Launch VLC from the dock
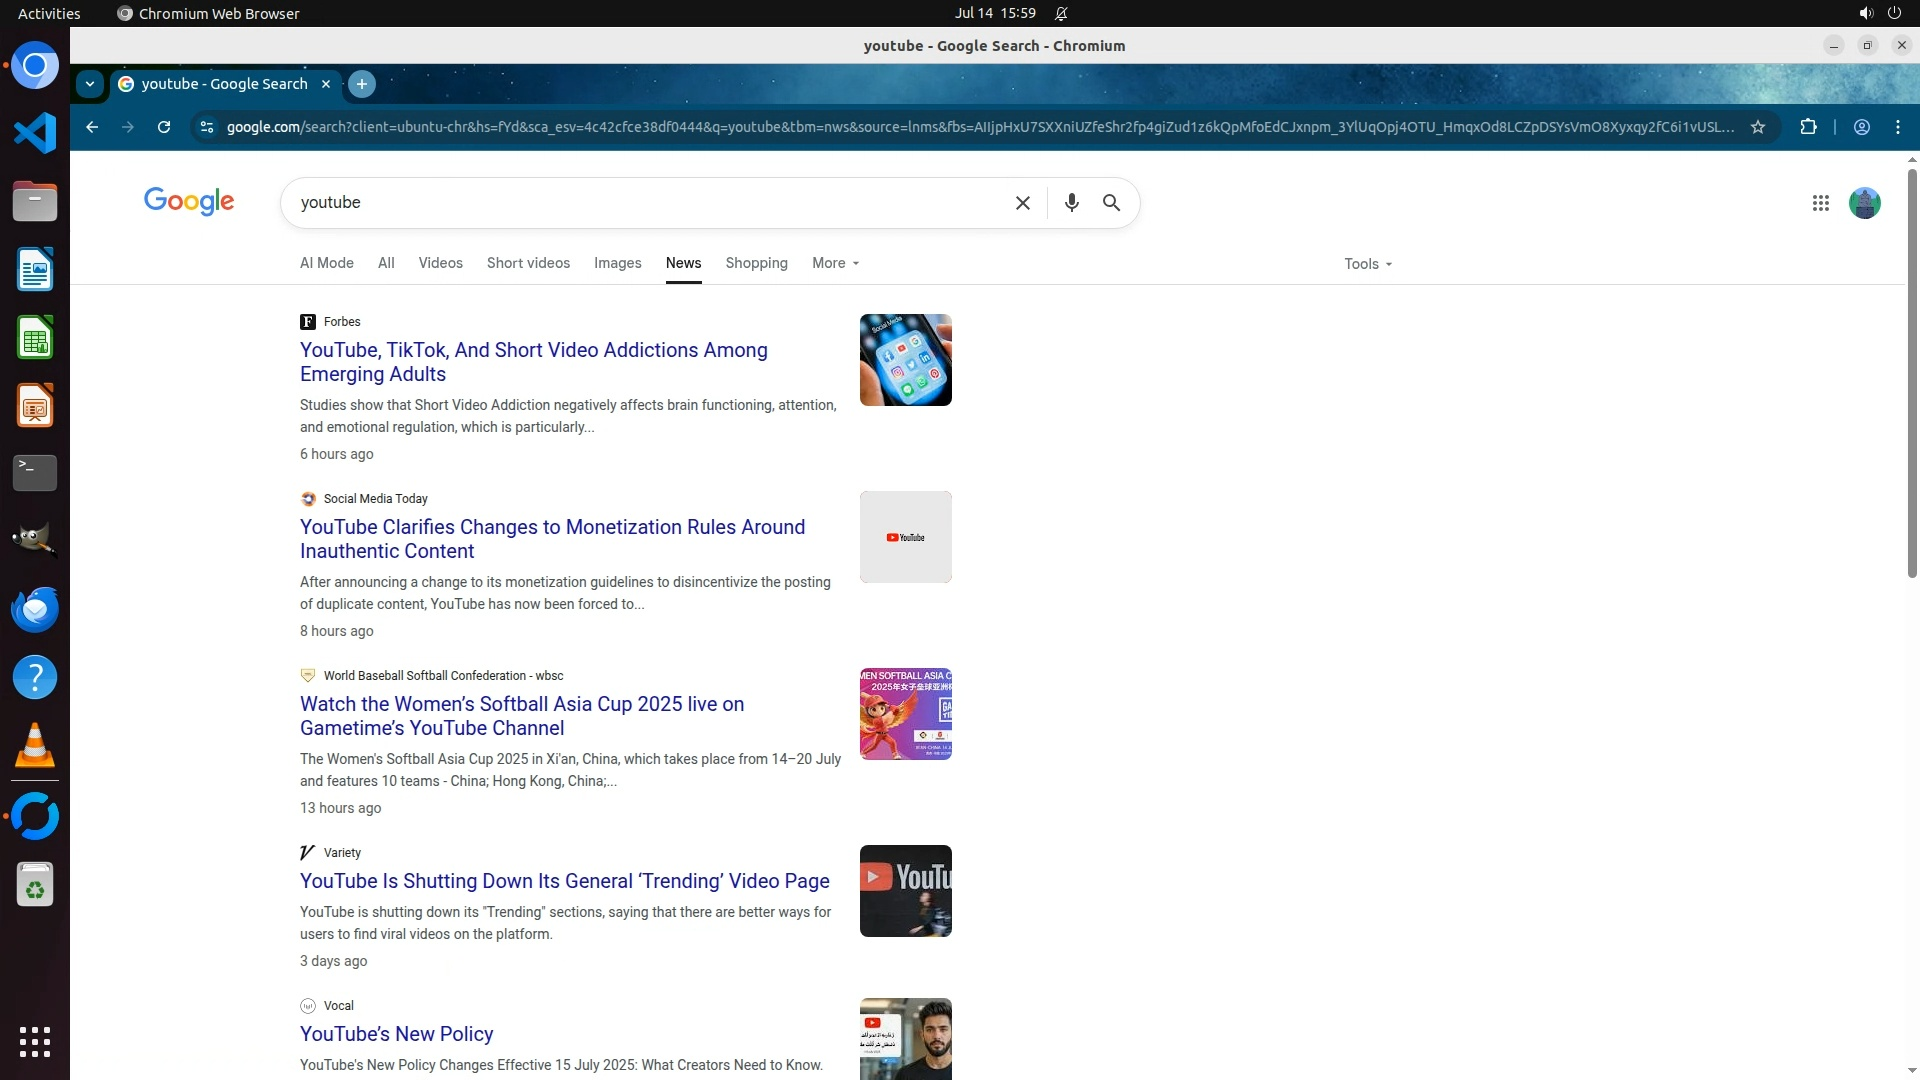The width and height of the screenshot is (1920, 1080). click(35, 746)
